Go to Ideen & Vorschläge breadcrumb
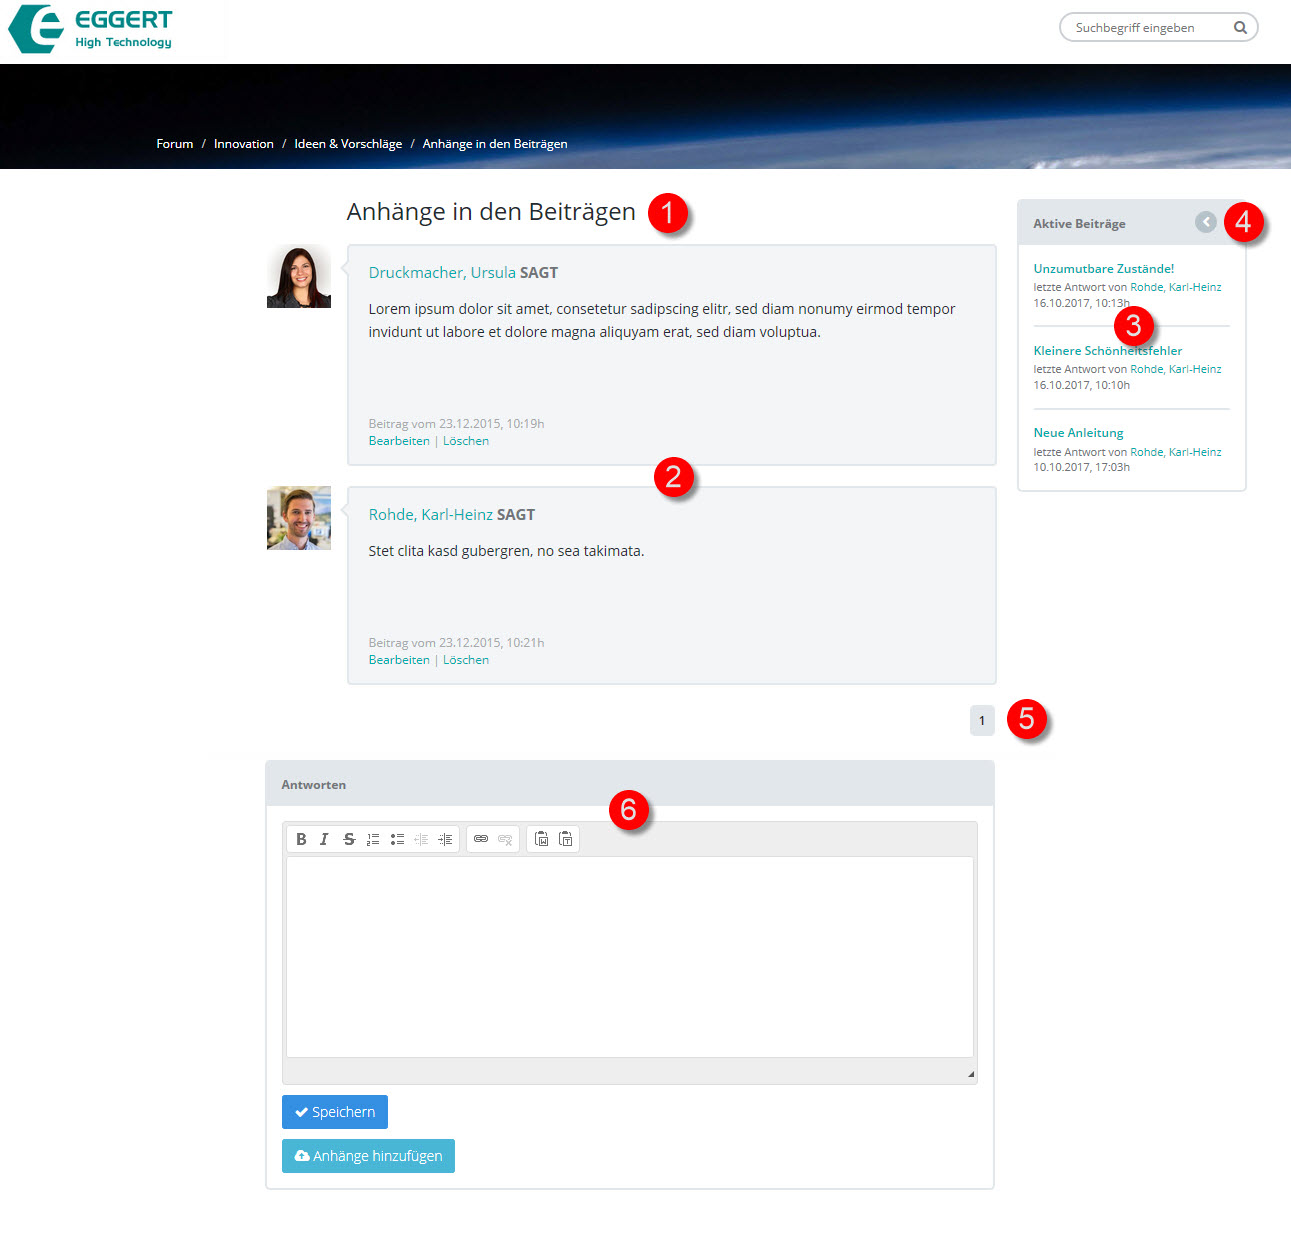The width and height of the screenshot is (1291, 1241). [x=348, y=144]
